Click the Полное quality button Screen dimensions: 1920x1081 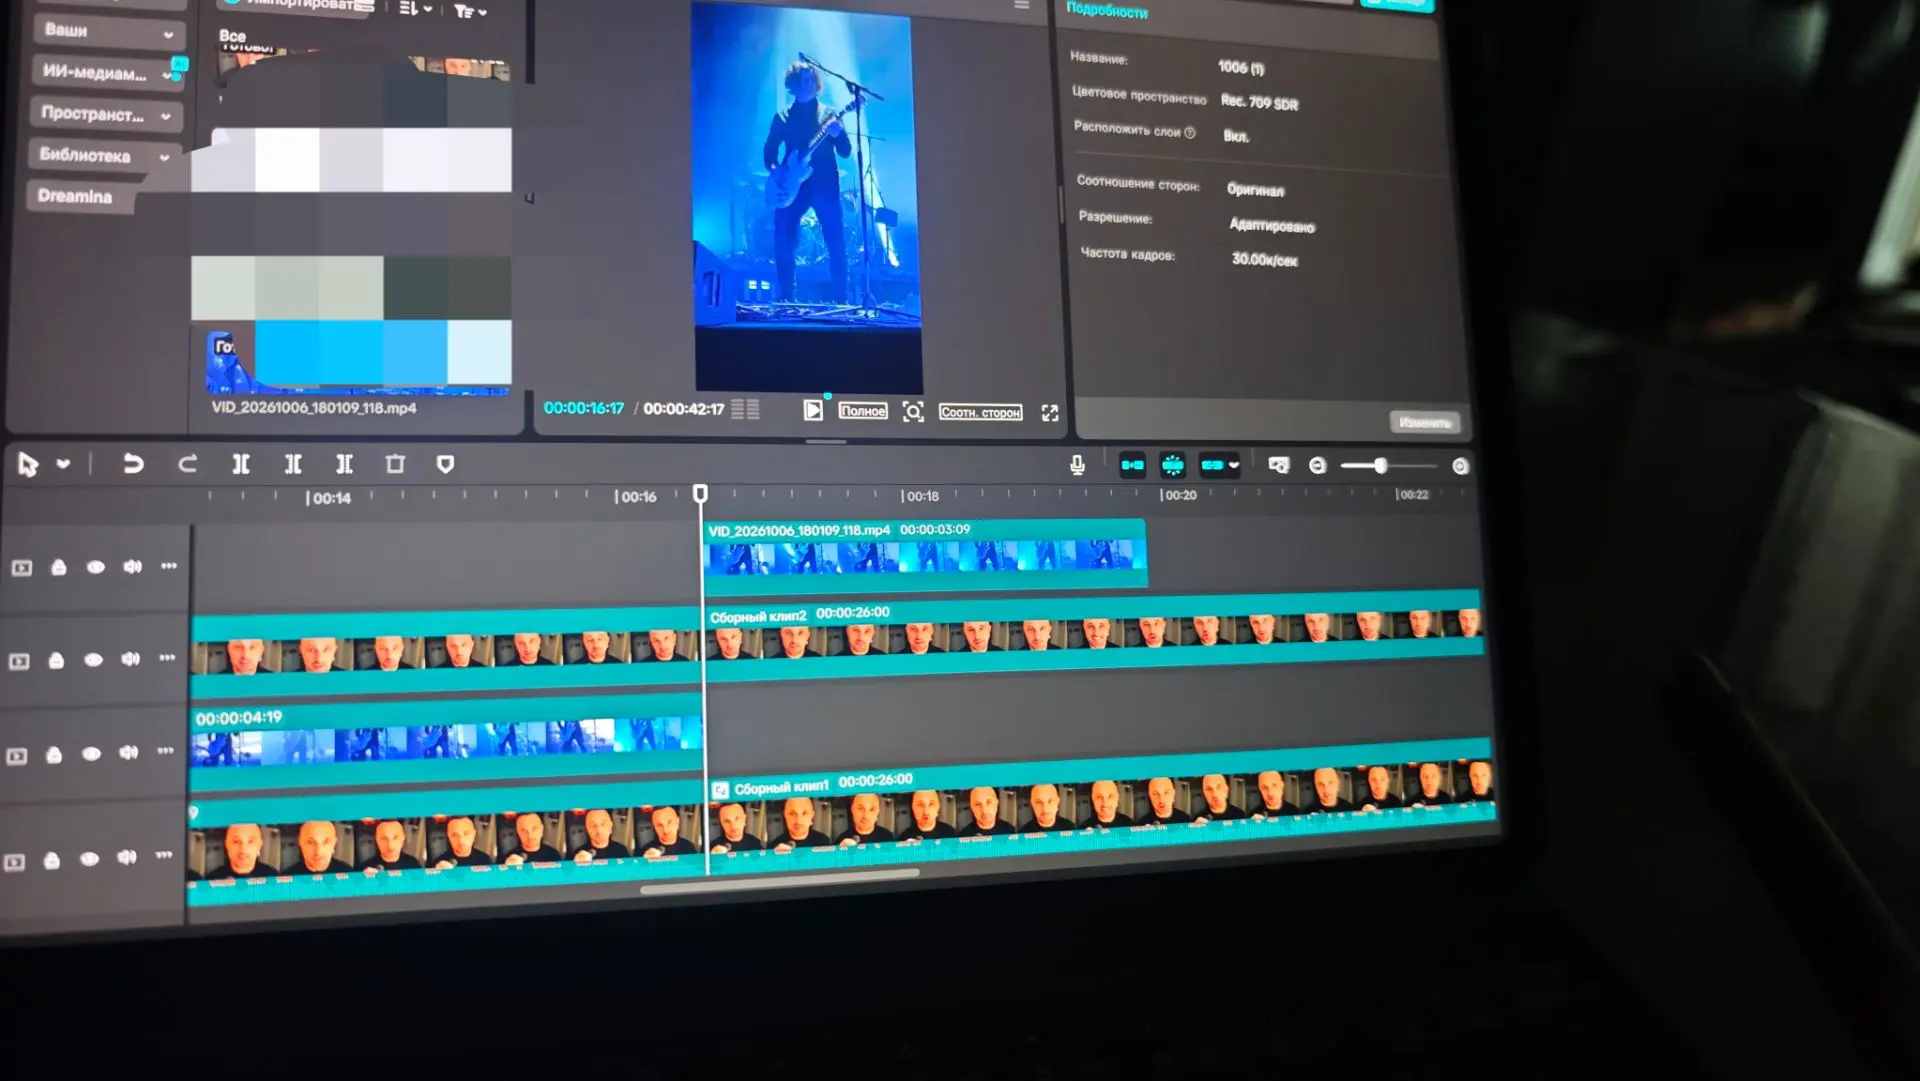863,411
